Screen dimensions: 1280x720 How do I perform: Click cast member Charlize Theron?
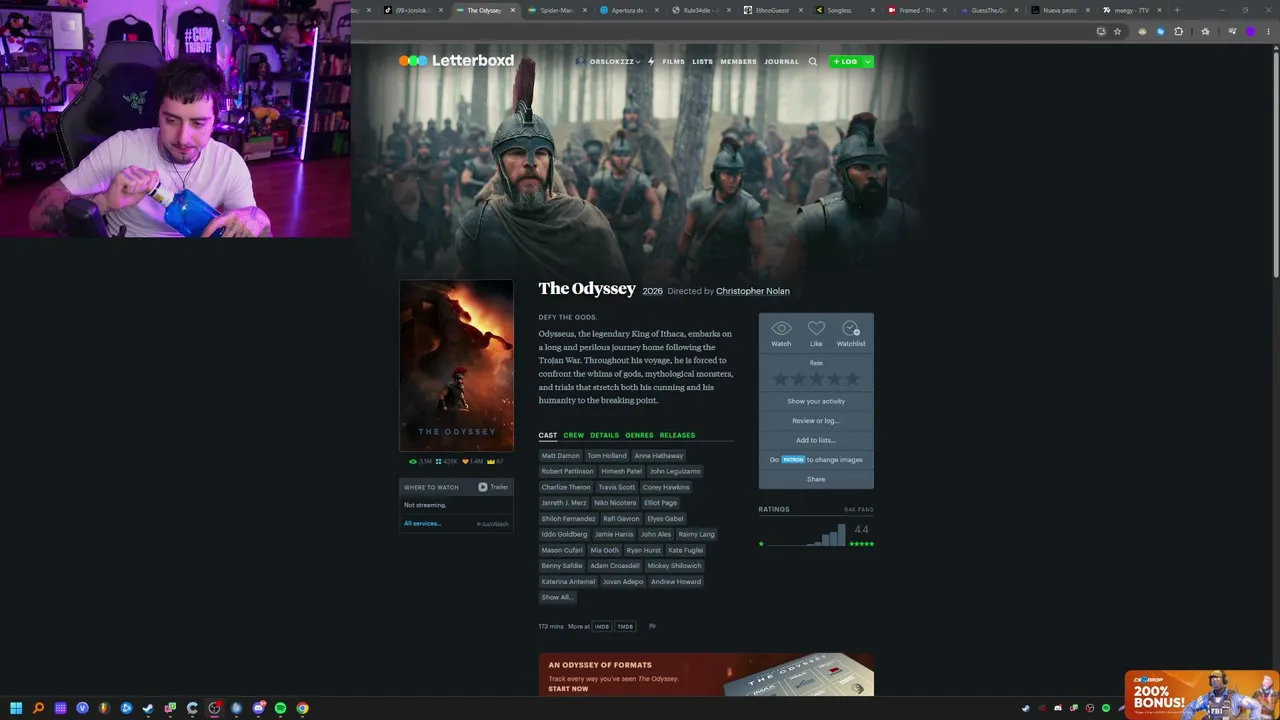566,487
